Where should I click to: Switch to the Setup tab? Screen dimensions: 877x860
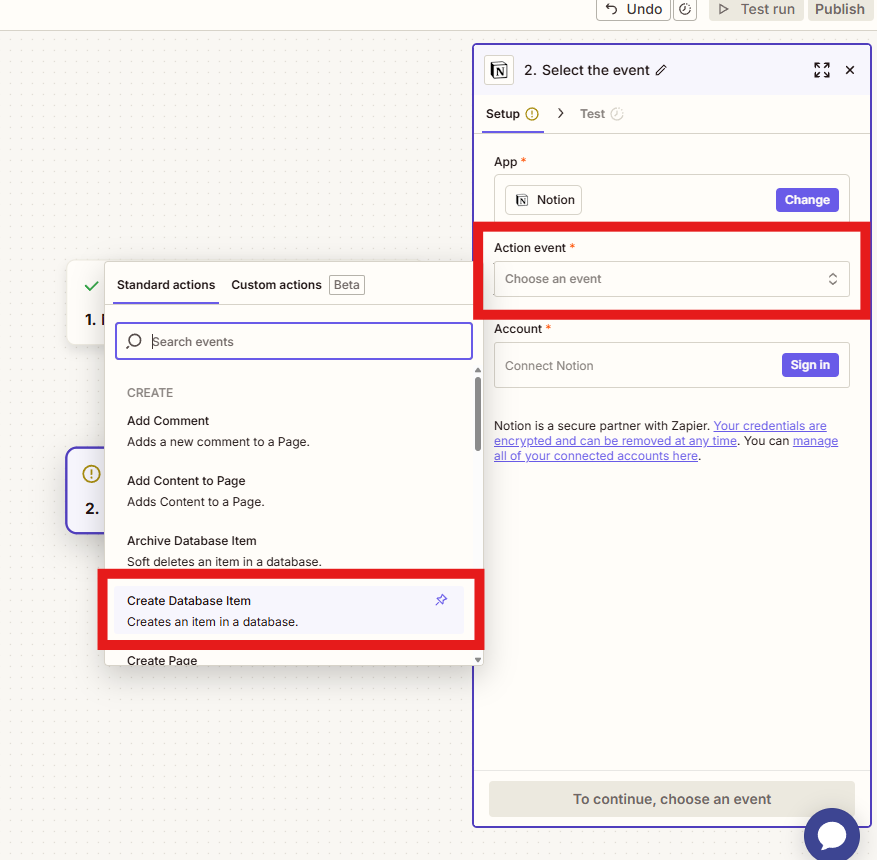512,114
